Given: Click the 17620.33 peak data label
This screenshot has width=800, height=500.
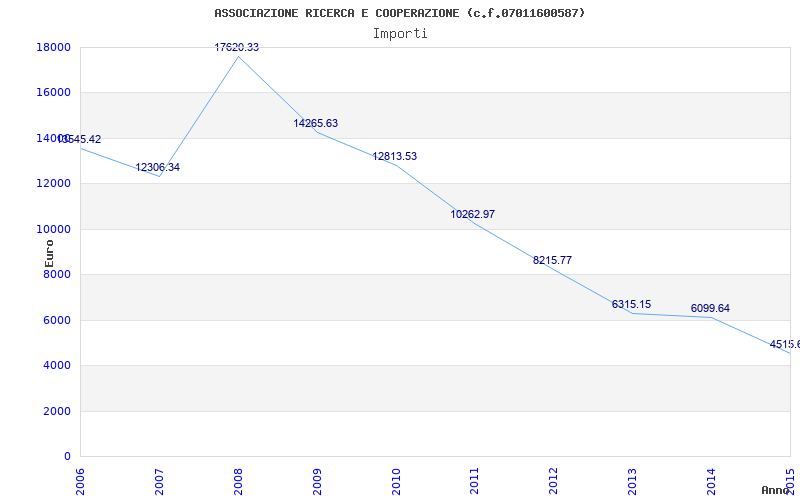Looking at the screenshot, I should [237, 47].
